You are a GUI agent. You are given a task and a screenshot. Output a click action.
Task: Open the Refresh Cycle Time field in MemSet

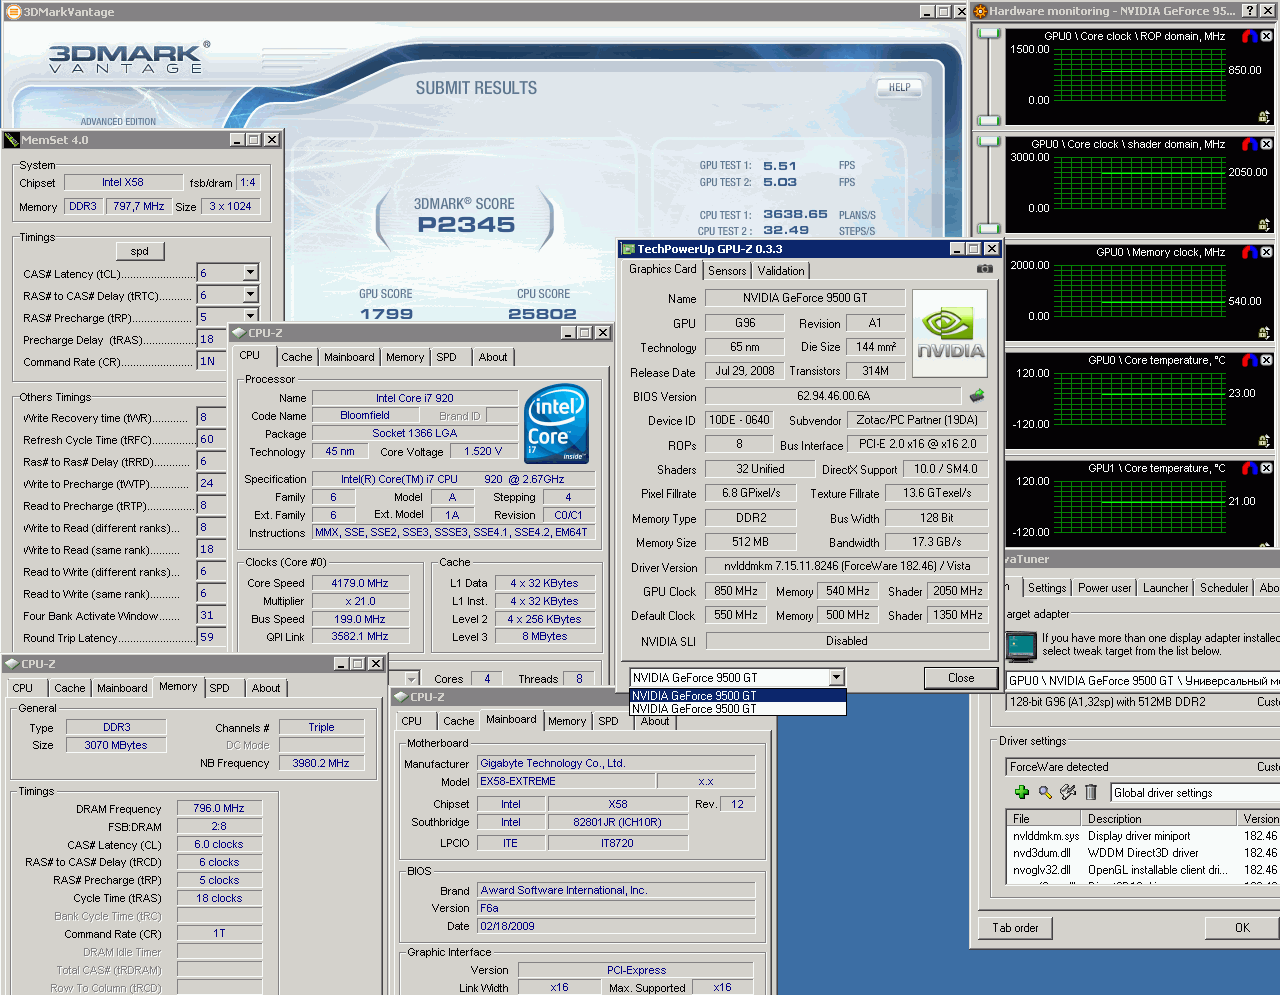coord(212,439)
